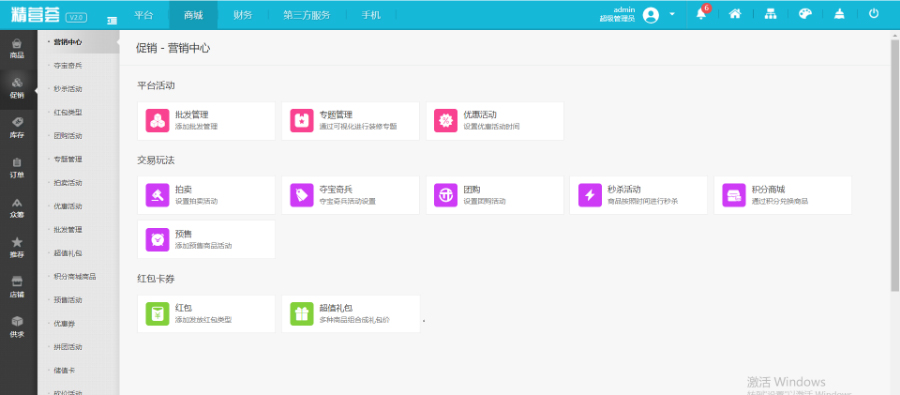Image resolution: width=900 pixels, height=395 pixels.
Task: Open the 红包 card under 红包卡券
Action: click(x=206, y=313)
